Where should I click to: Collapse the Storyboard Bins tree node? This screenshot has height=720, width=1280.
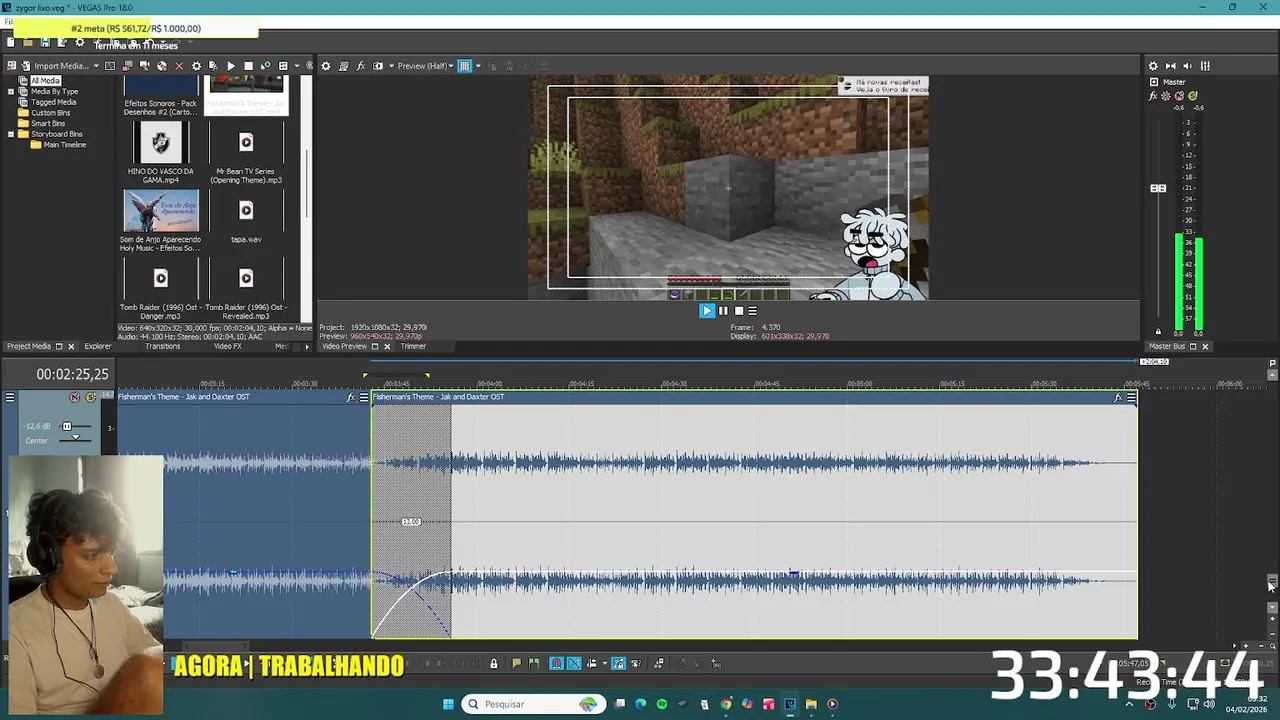click(11, 134)
